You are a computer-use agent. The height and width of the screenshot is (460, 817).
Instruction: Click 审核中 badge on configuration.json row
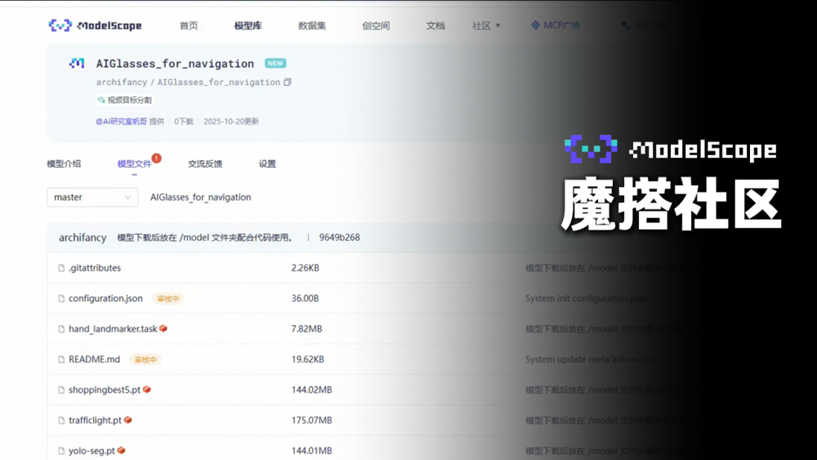click(x=168, y=299)
